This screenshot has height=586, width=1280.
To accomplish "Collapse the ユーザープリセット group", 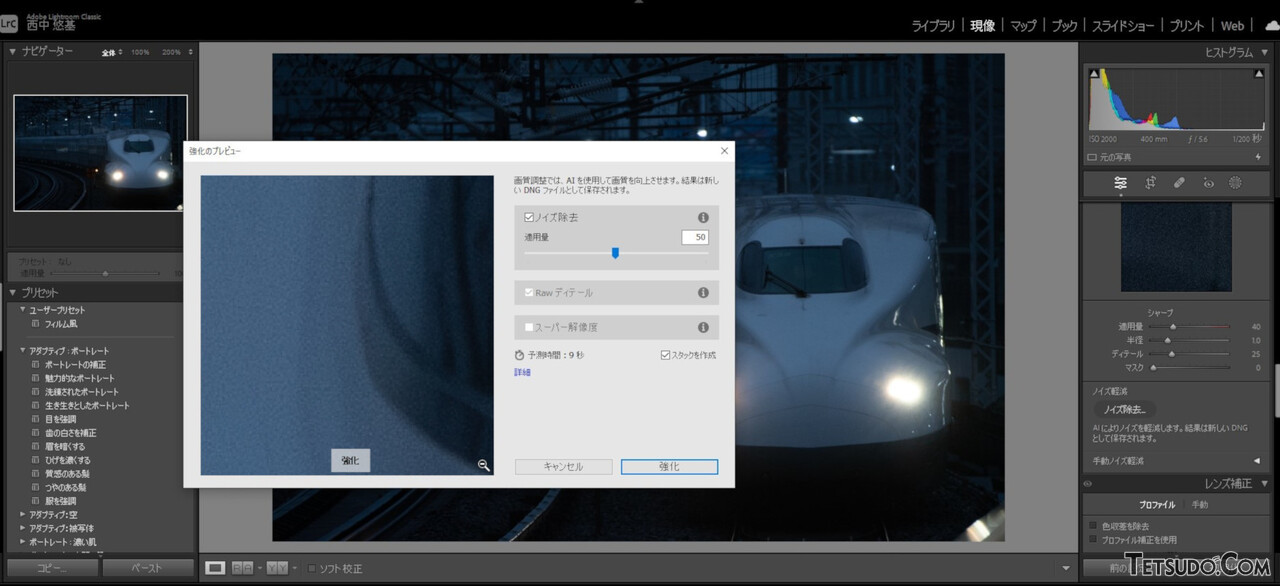I will (23, 310).
